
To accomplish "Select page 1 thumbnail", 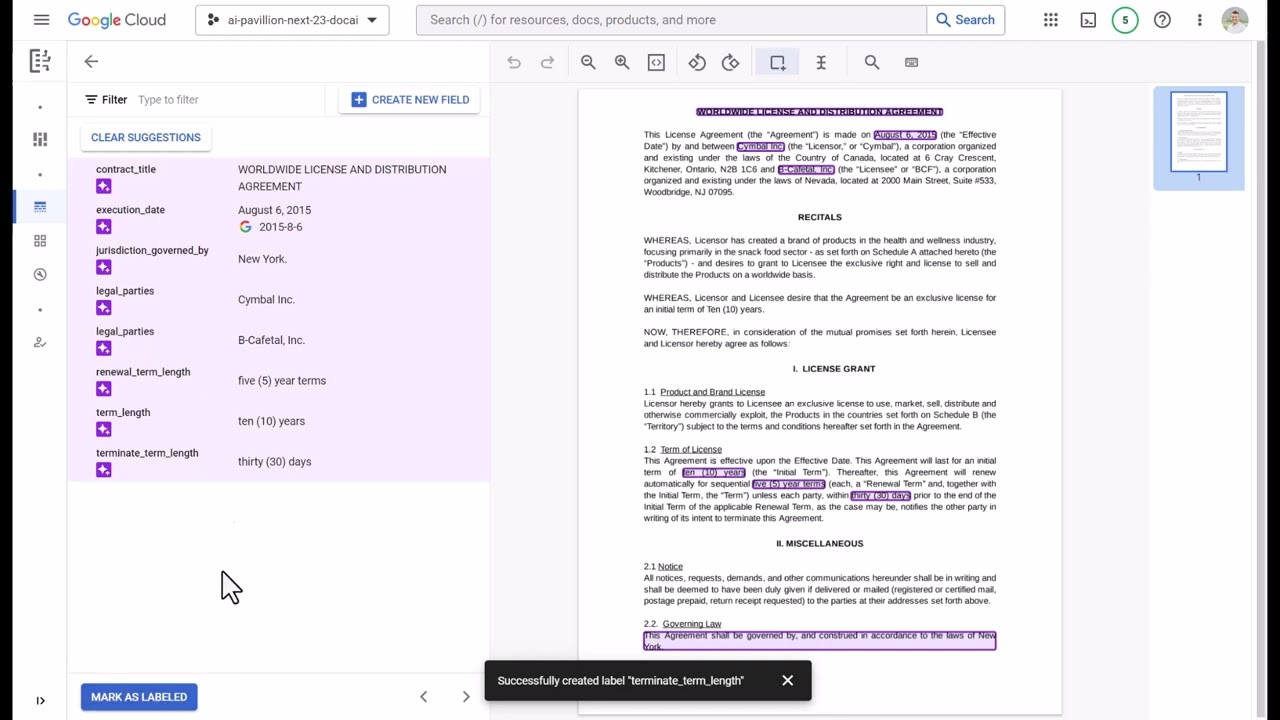I will click(1198, 132).
